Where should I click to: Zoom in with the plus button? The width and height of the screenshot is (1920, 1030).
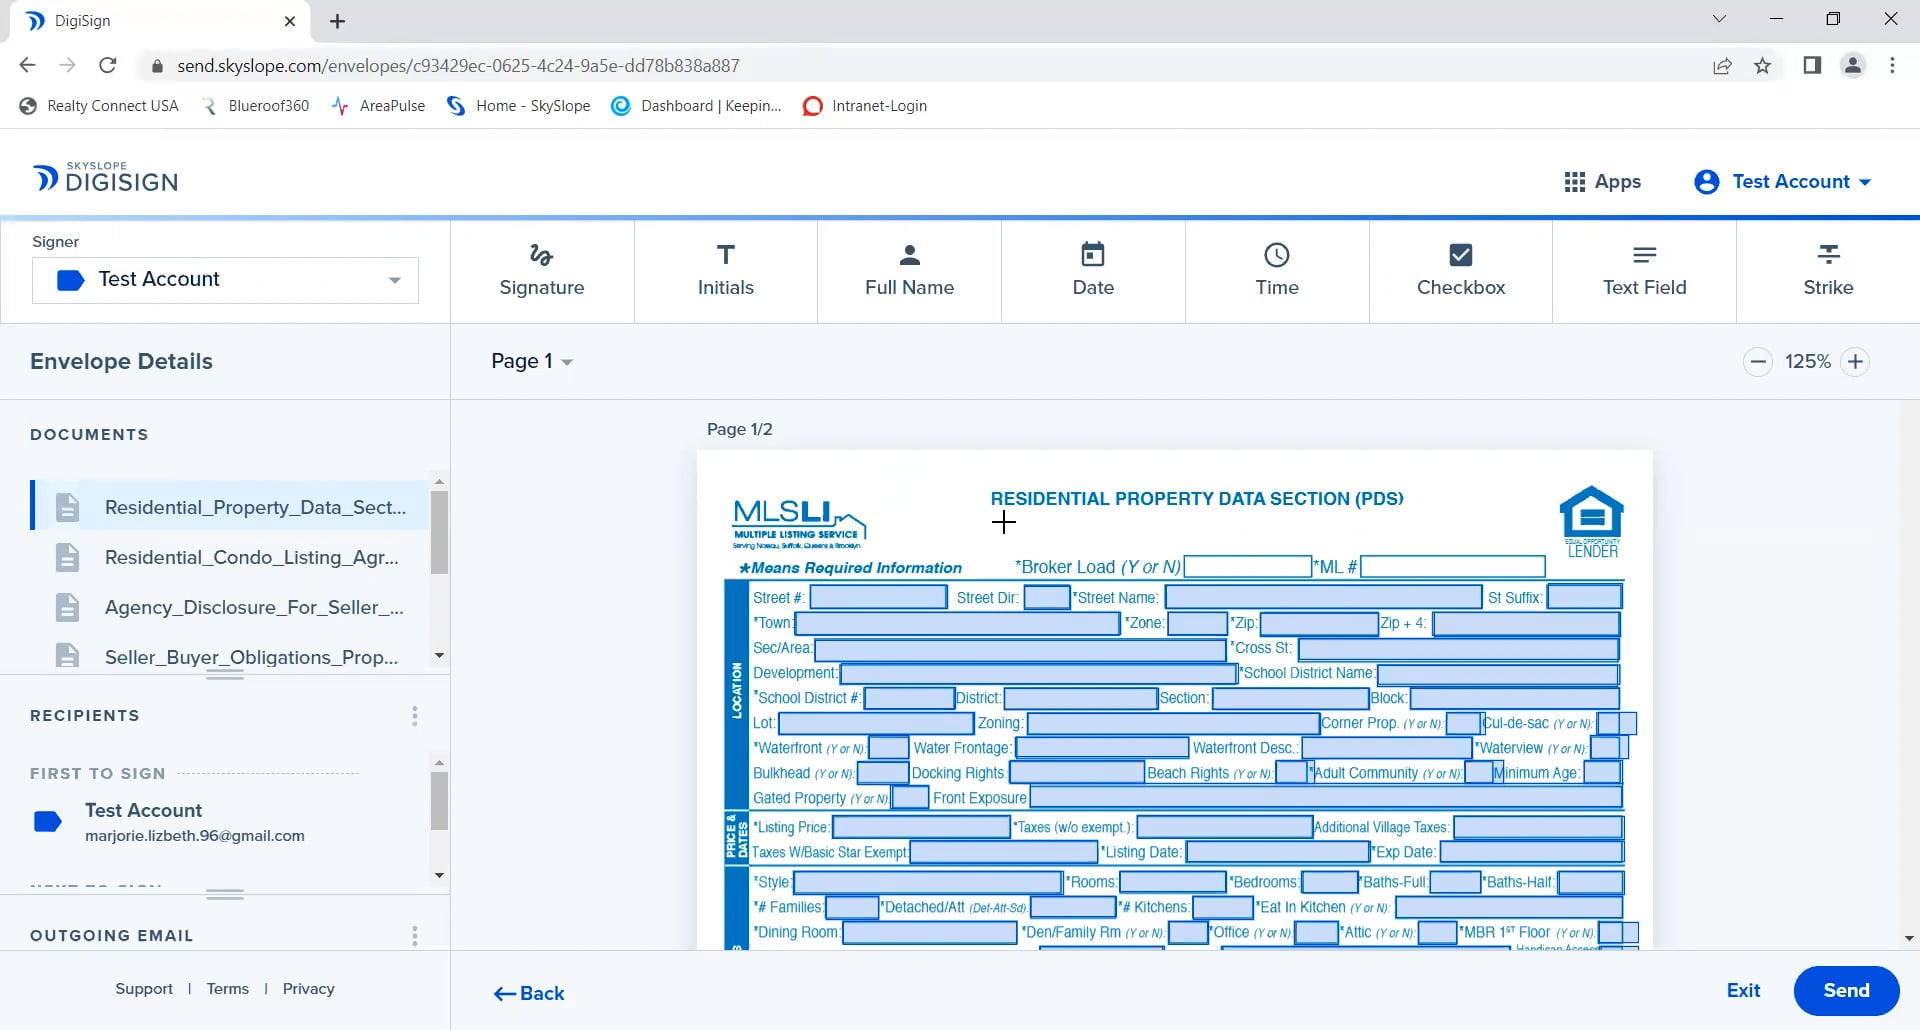[x=1855, y=362]
